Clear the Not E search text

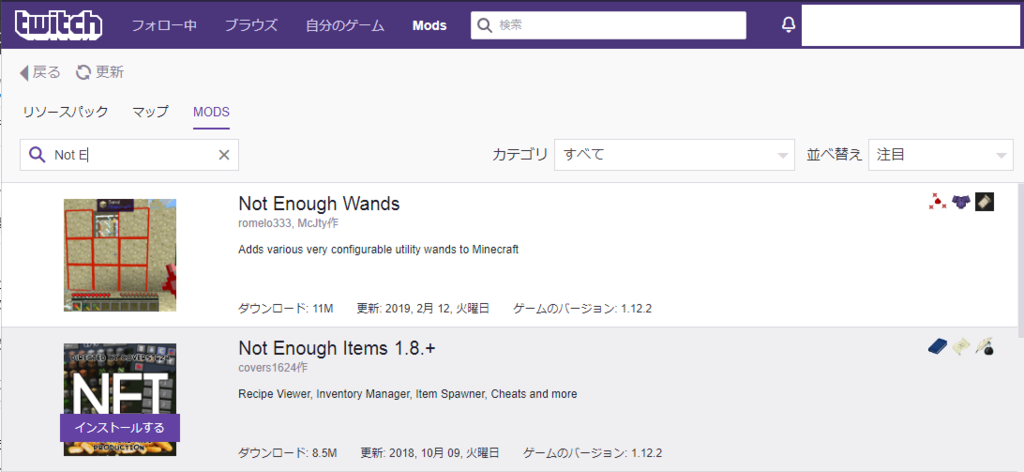coord(223,155)
